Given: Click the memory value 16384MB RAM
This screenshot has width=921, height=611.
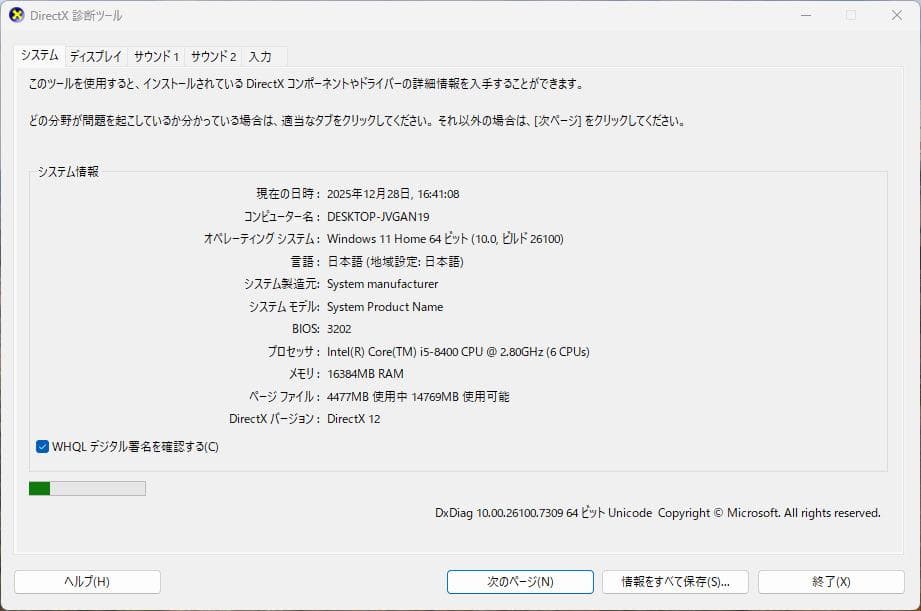Looking at the screenshot, I should [x=365, y=374].
